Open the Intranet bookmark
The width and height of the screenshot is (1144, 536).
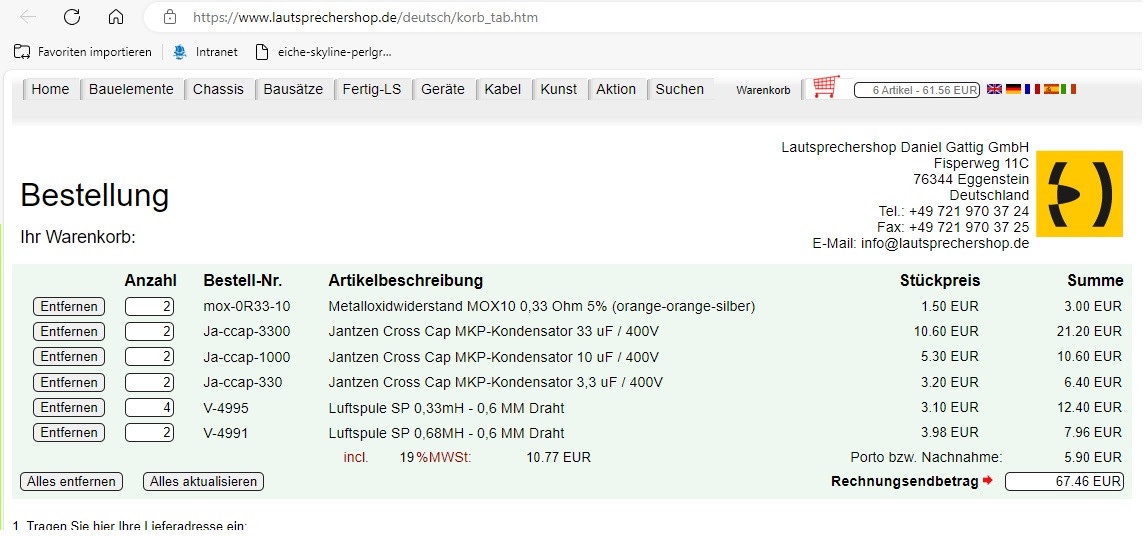pos(205,52)
